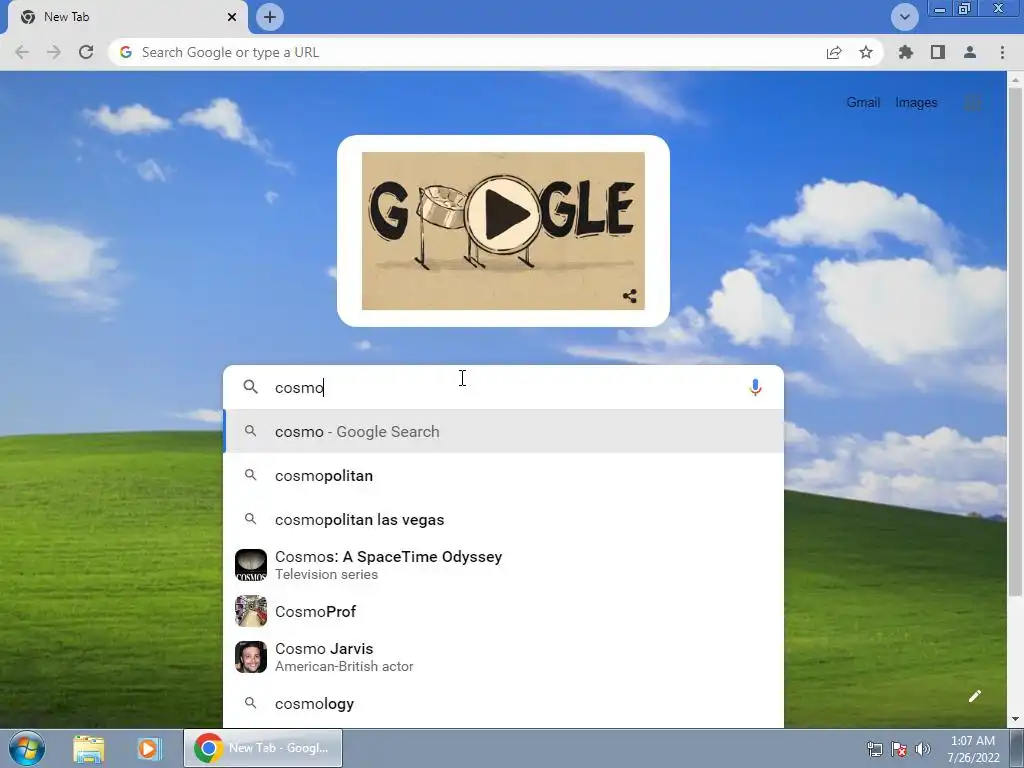Open Windows Media Player taskbar icon

pos(149,748)
